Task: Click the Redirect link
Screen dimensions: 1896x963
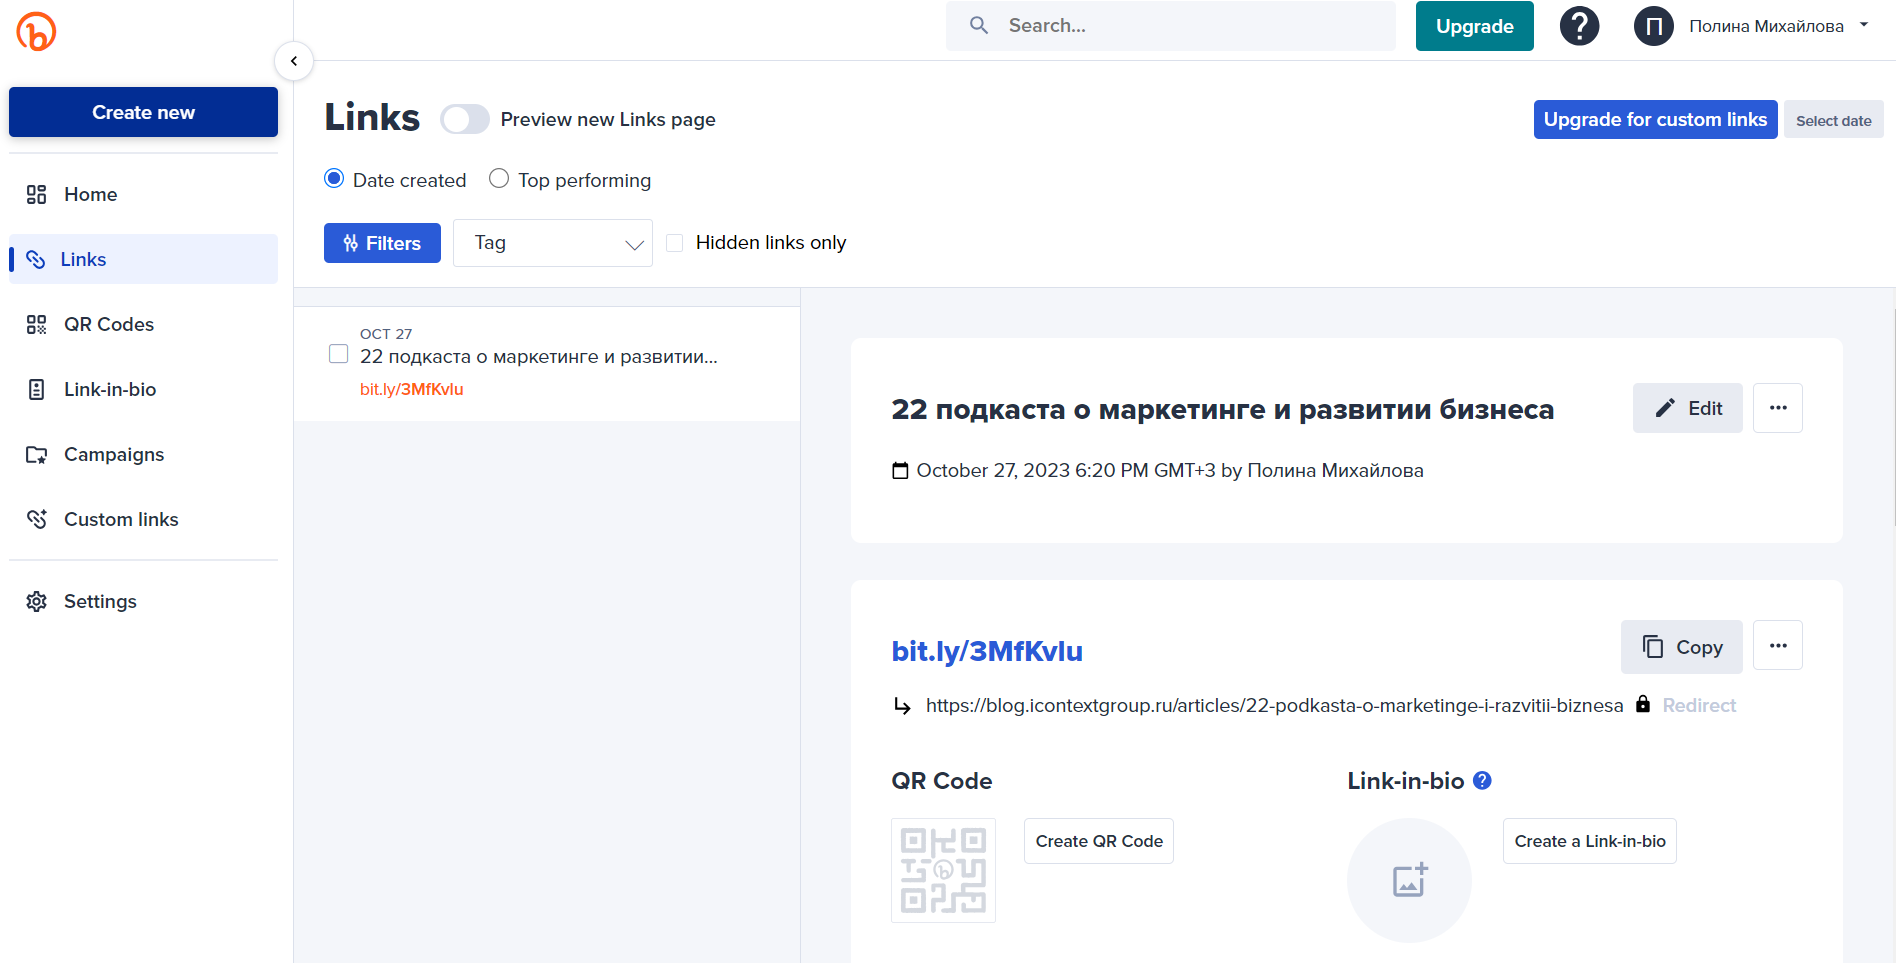Action: [1699, 705]
